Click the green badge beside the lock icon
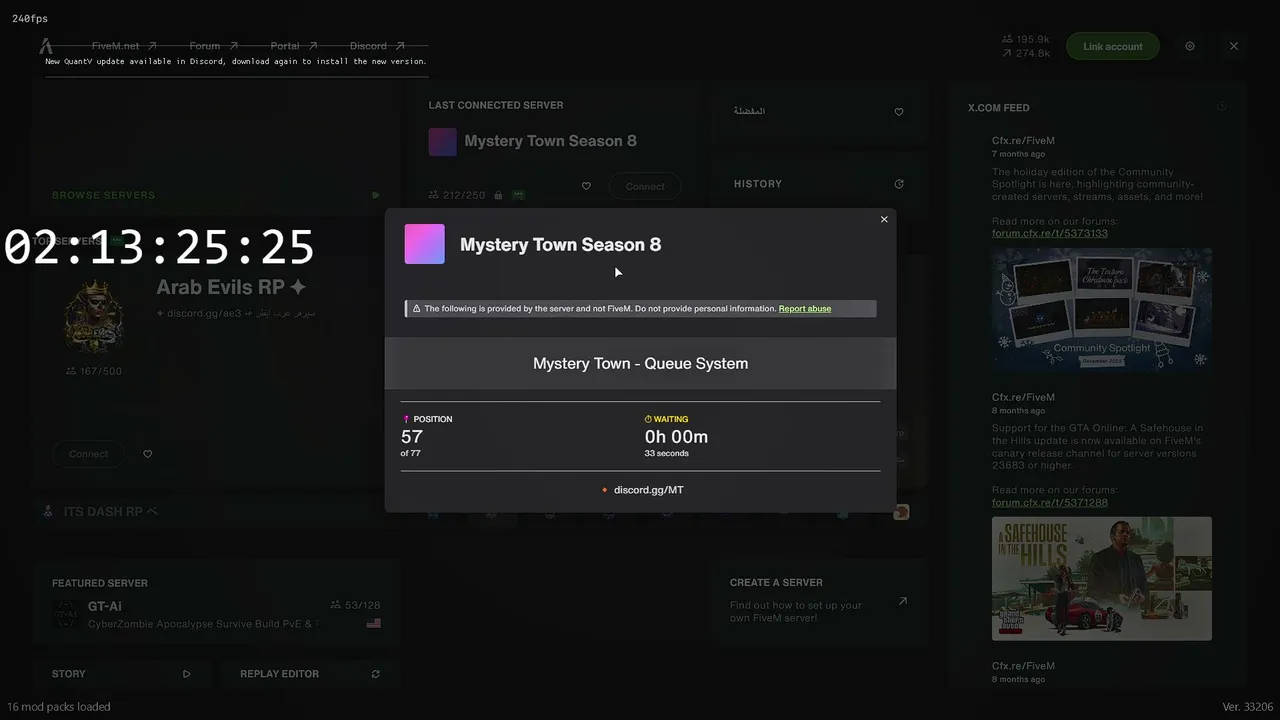The height and width of the screenshot is (720, 1280). coord(518,195)
